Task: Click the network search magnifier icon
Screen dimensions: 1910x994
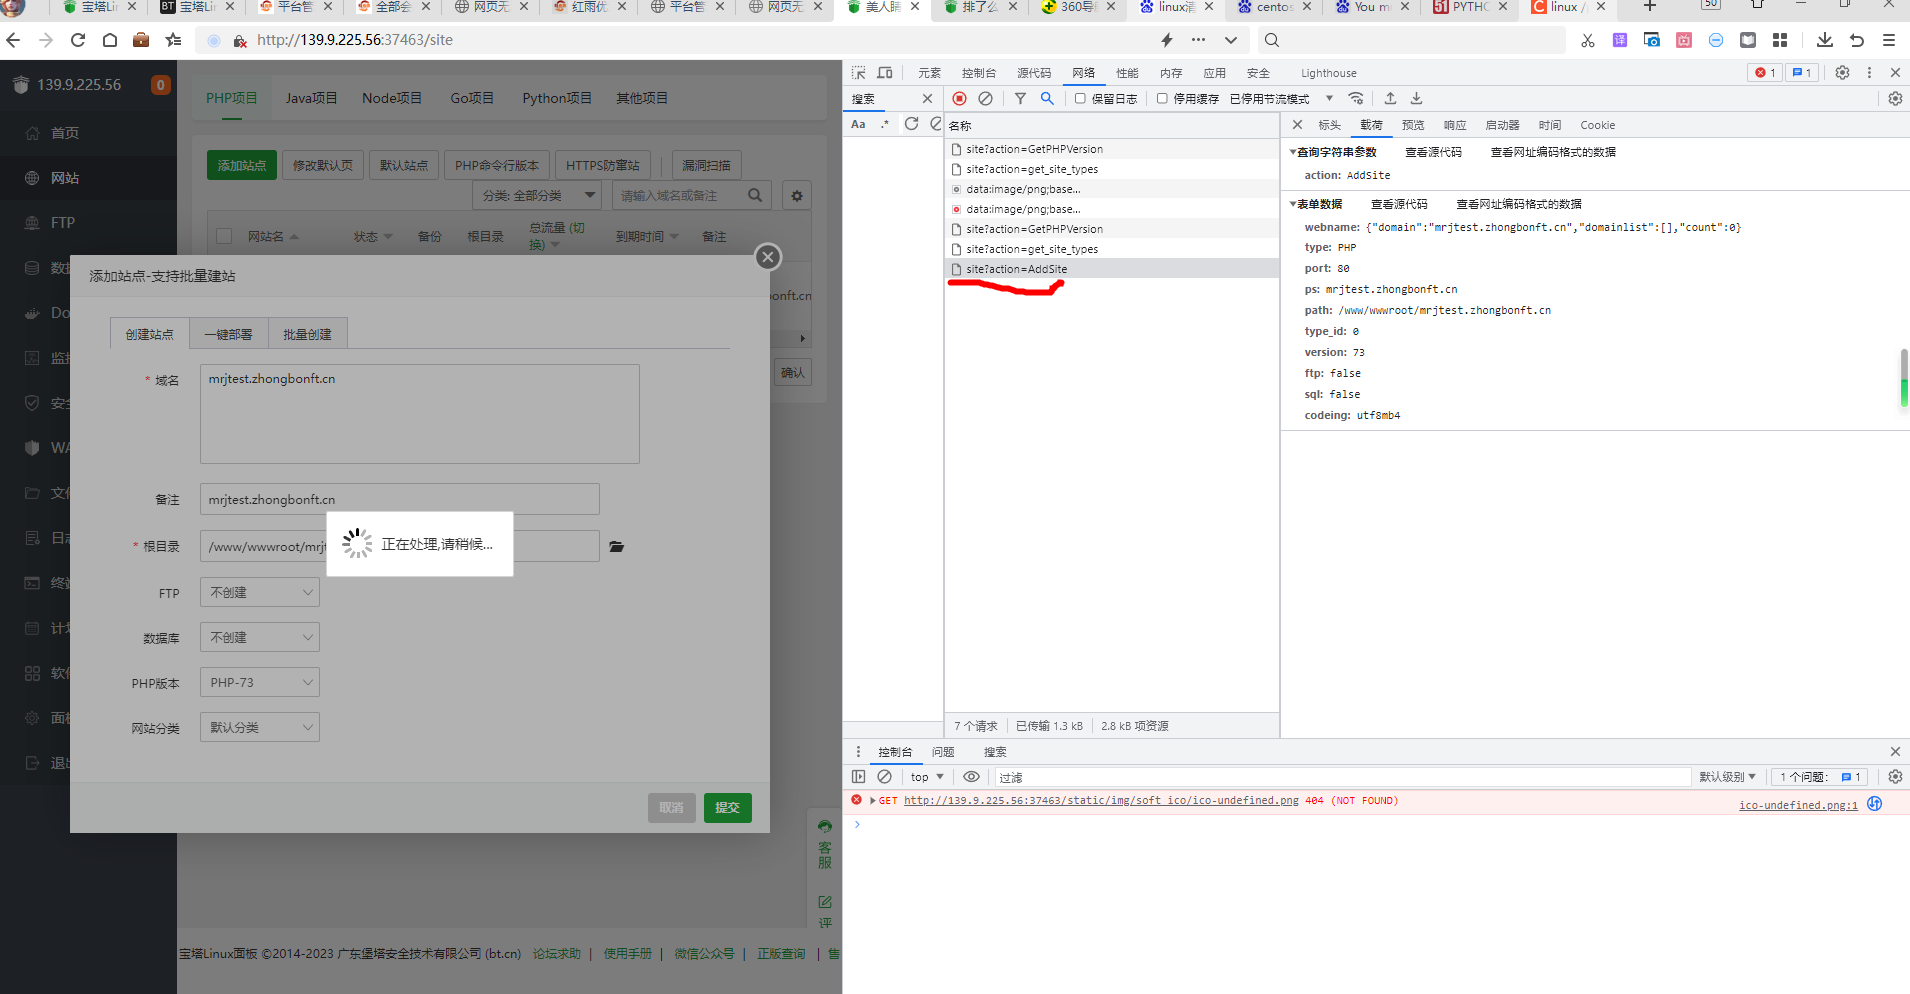Action: click(1047, 98)
